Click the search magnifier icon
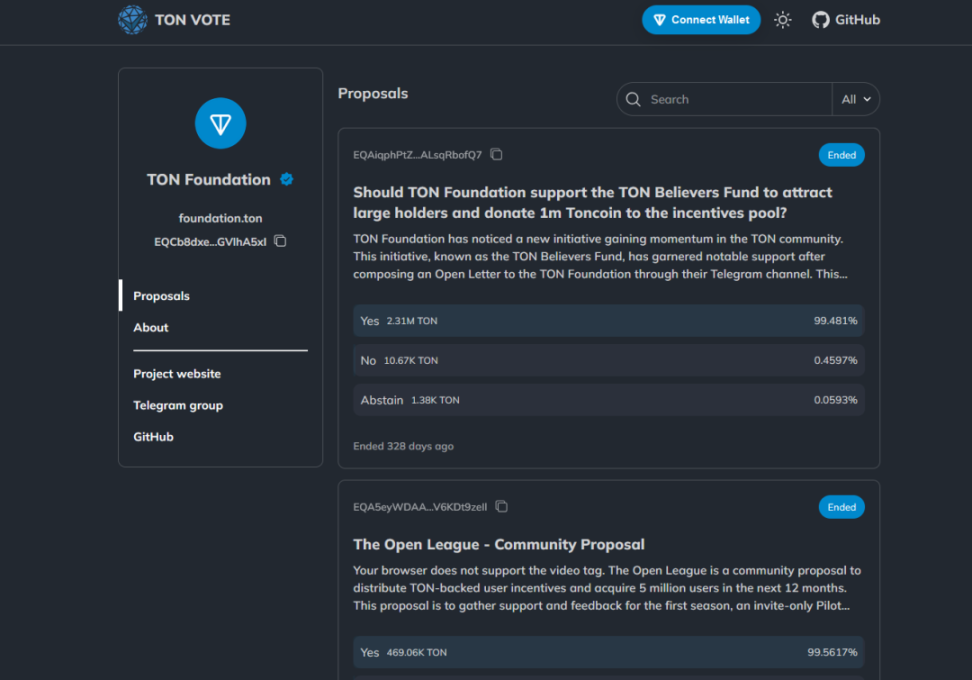This screenshot has width=972, height=680. (x=633, y=99)
